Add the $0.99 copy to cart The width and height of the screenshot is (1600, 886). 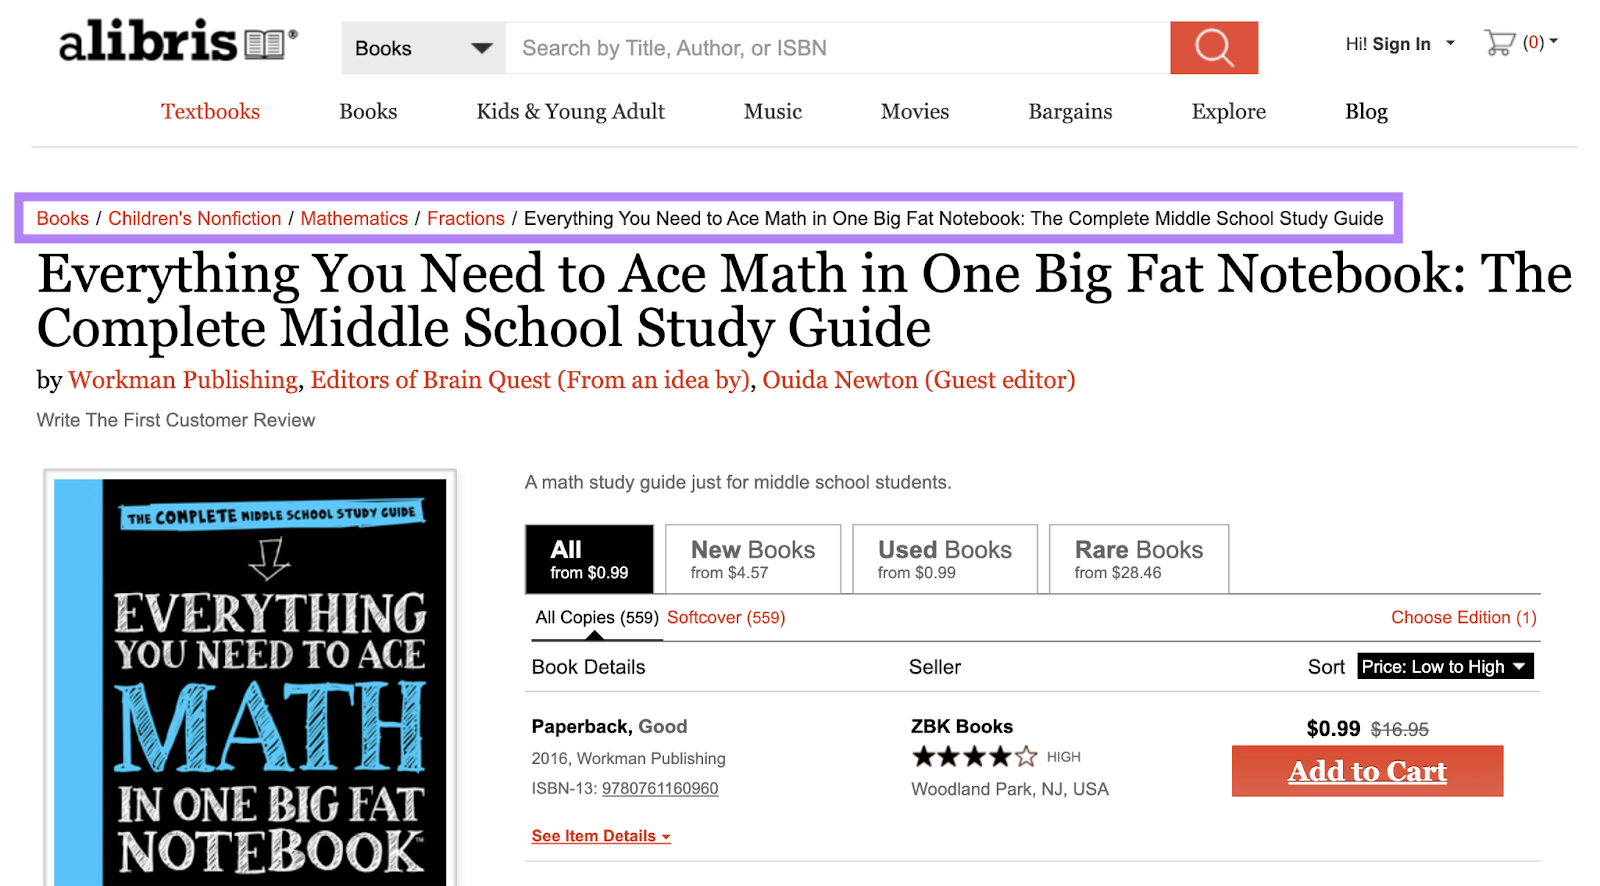1367,771
